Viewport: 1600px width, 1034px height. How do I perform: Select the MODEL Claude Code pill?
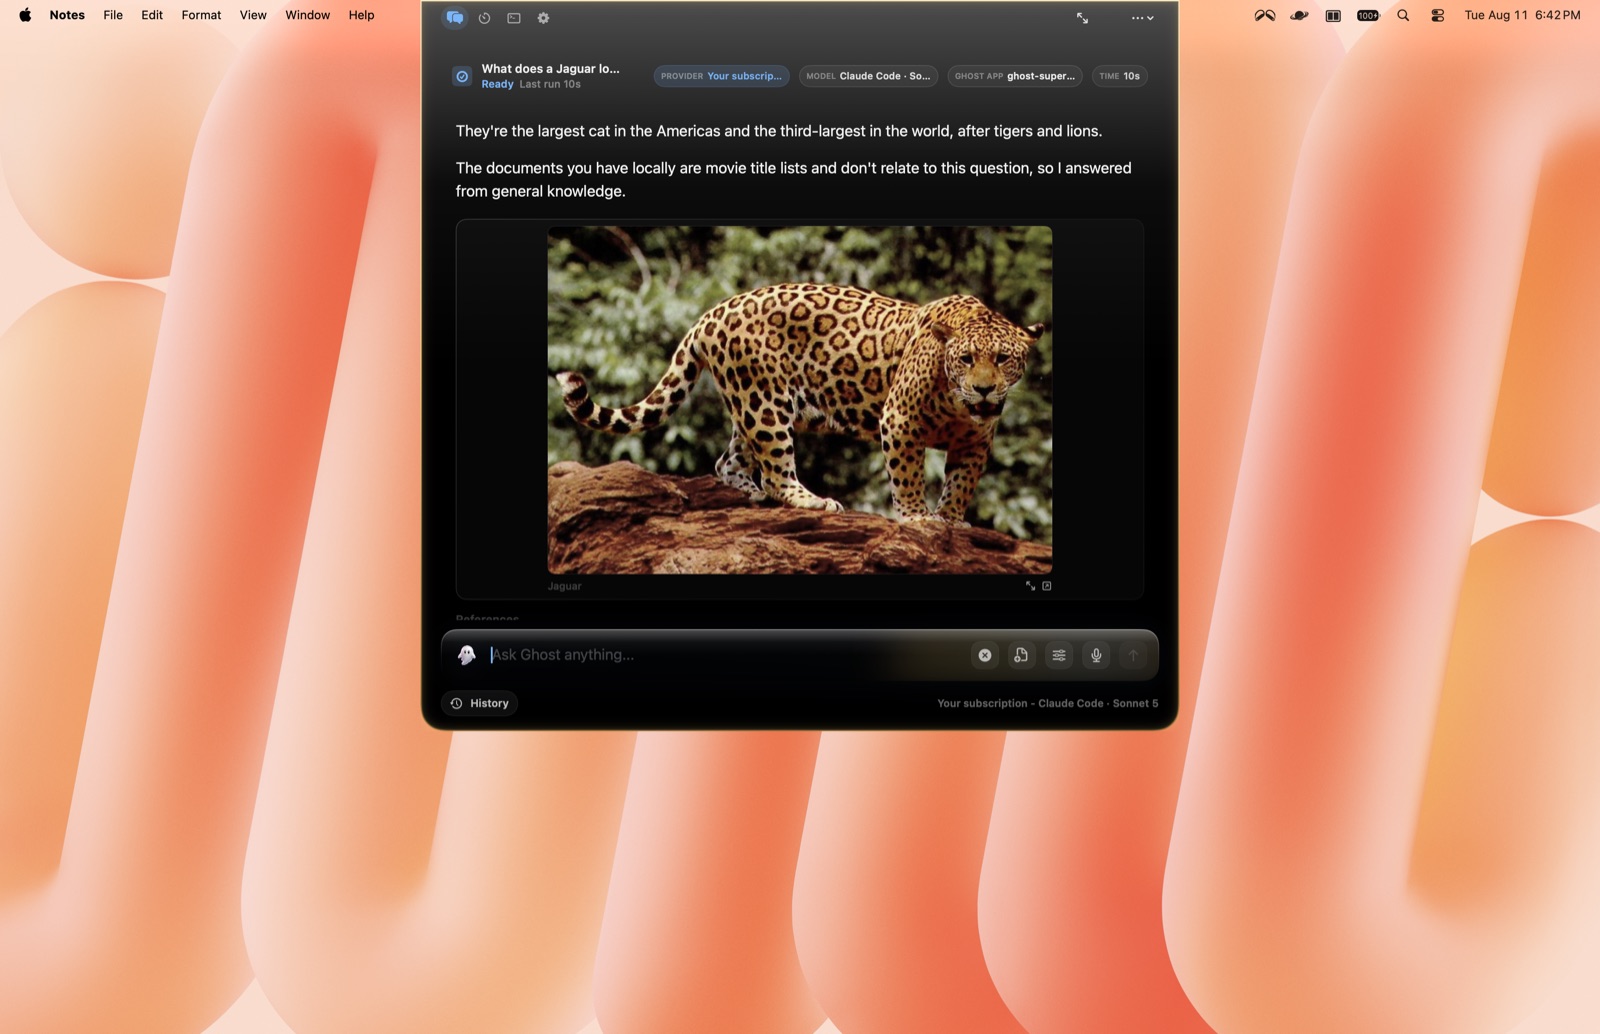pos(868,76)
